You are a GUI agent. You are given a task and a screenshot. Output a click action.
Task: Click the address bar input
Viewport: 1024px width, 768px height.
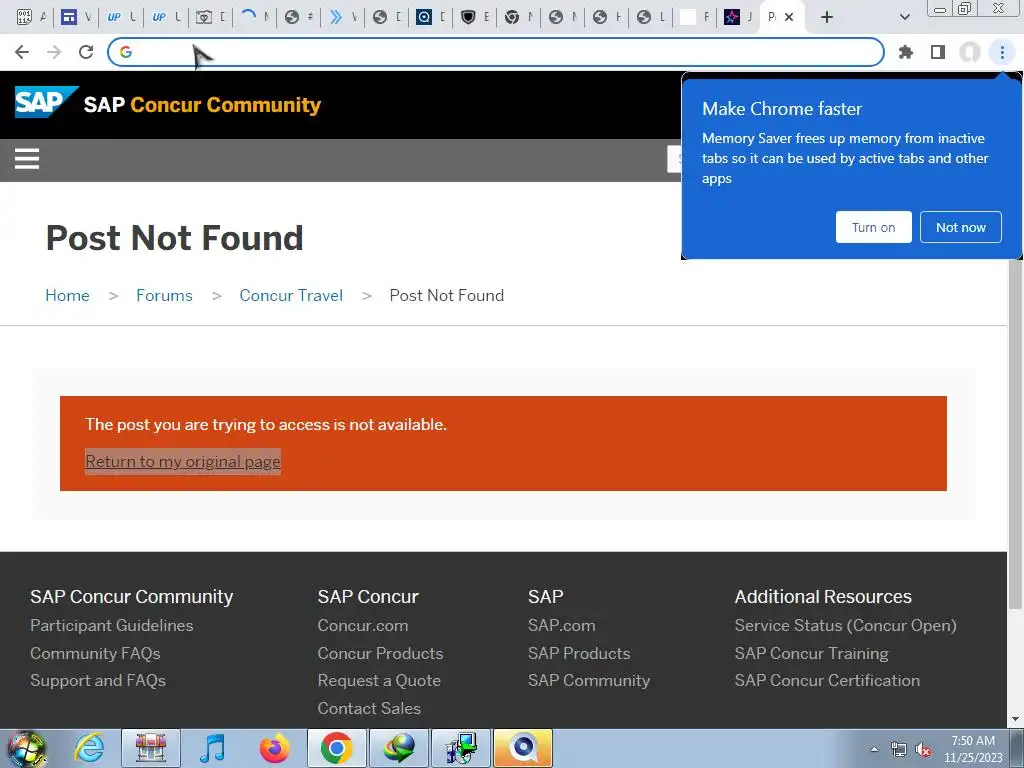click(496, 52)
